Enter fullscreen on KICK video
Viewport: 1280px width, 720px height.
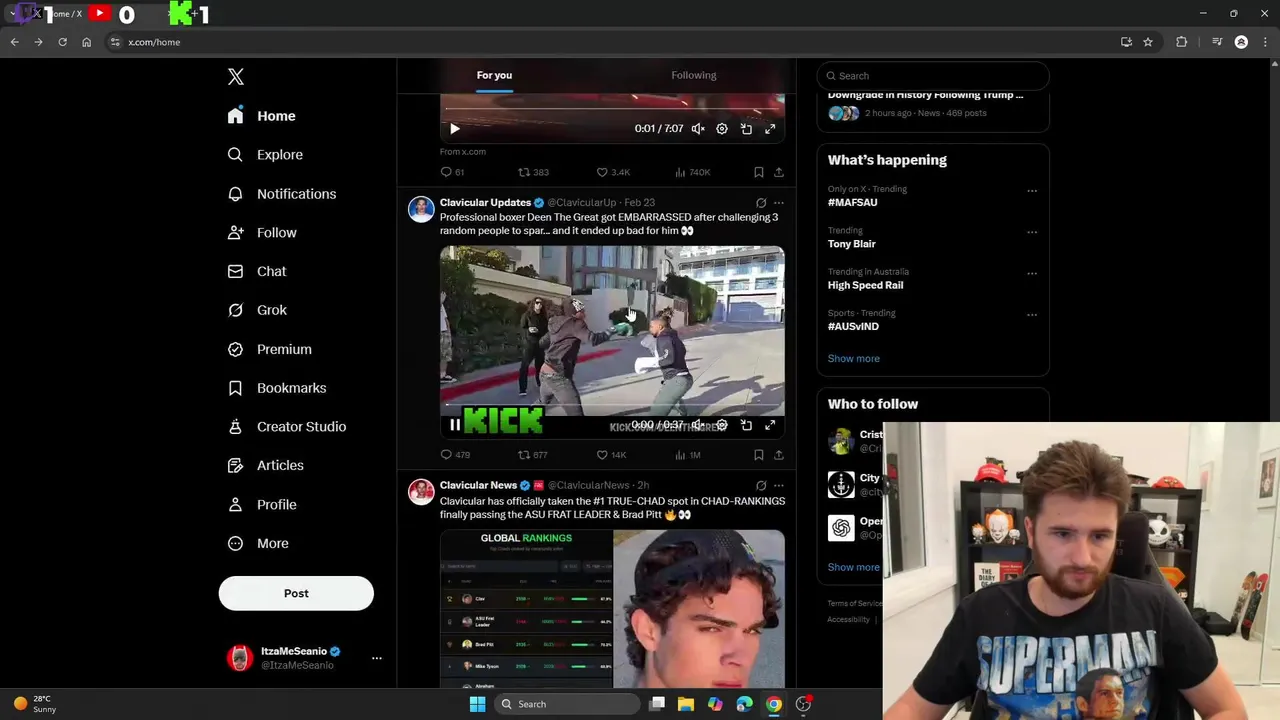coord(770,425)
